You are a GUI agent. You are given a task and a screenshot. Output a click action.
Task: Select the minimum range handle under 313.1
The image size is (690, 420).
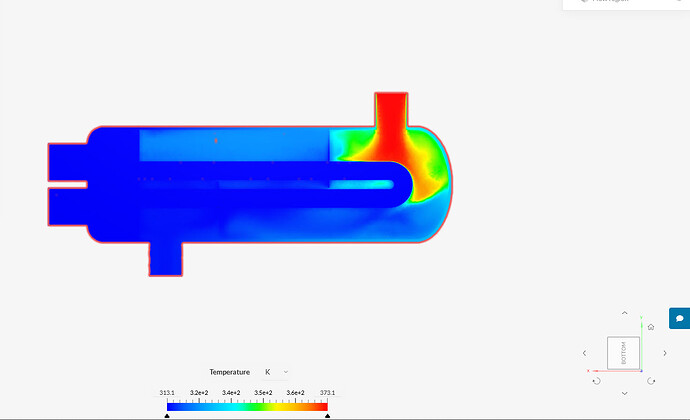[x=167, y=416]
